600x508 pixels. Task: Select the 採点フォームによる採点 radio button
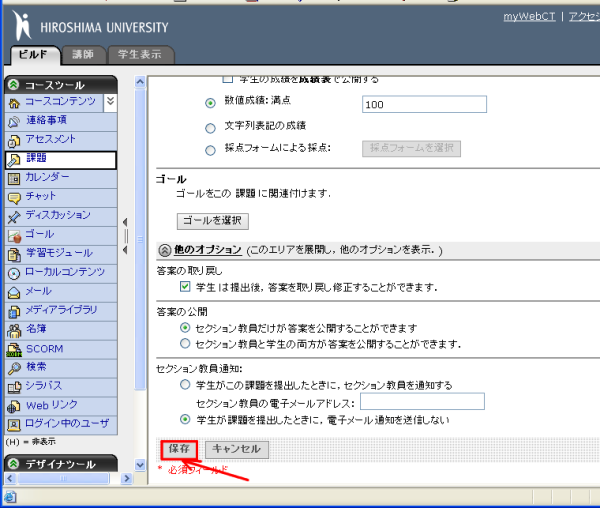click(210, 150)
